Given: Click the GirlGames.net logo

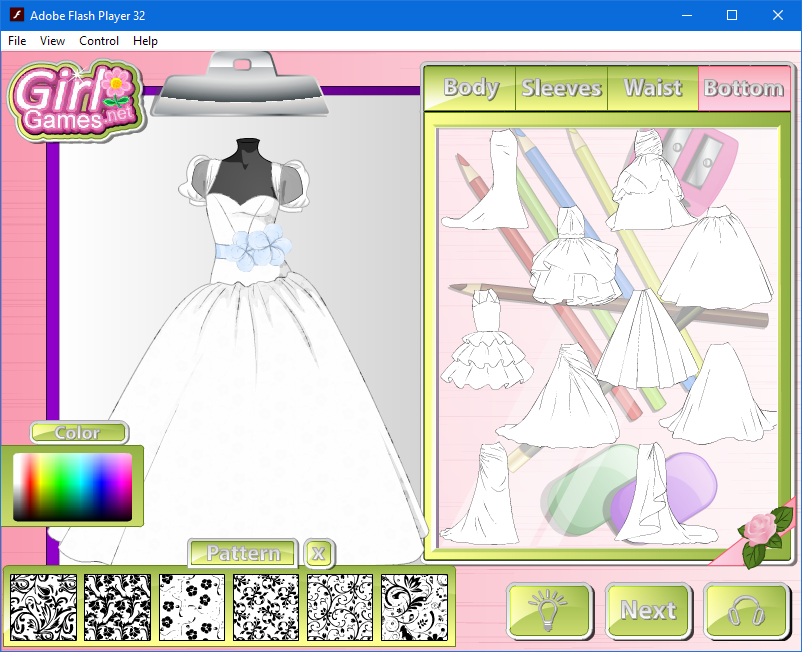Looking at the screenshot, I should click(76, 101).
